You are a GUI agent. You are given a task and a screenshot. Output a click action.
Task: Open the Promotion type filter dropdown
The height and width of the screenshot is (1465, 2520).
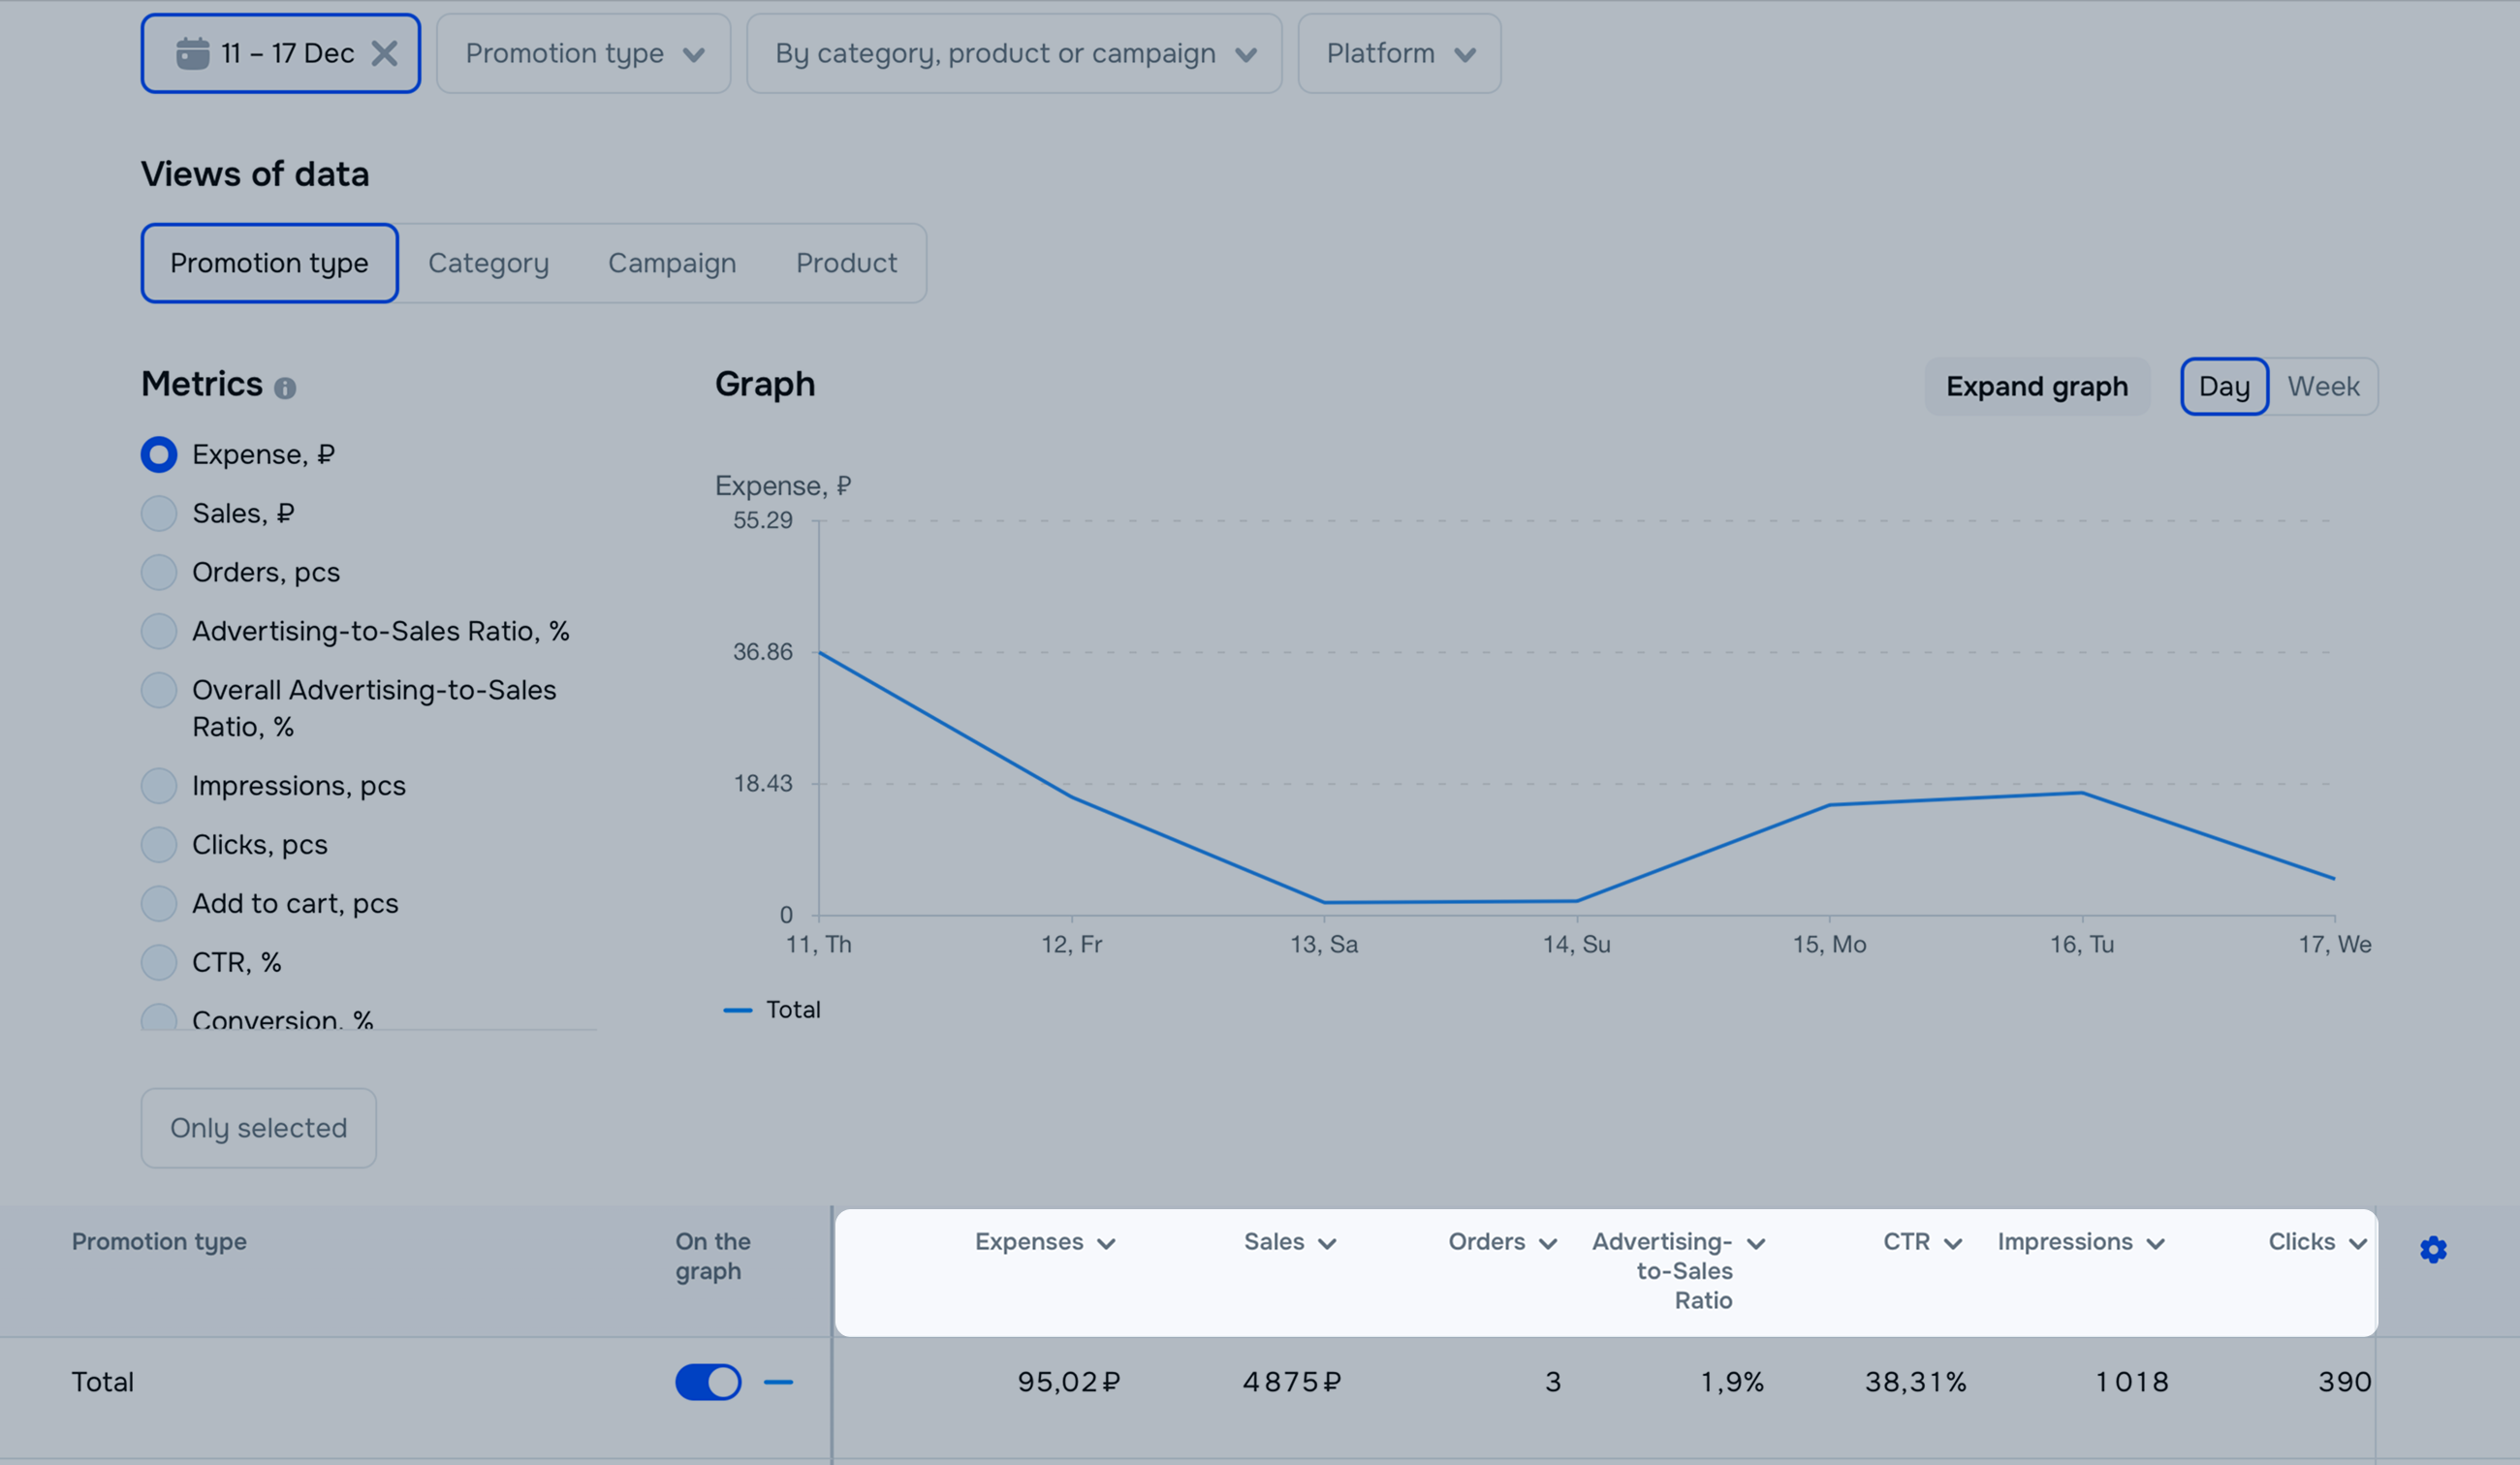[x=584, y=53]
